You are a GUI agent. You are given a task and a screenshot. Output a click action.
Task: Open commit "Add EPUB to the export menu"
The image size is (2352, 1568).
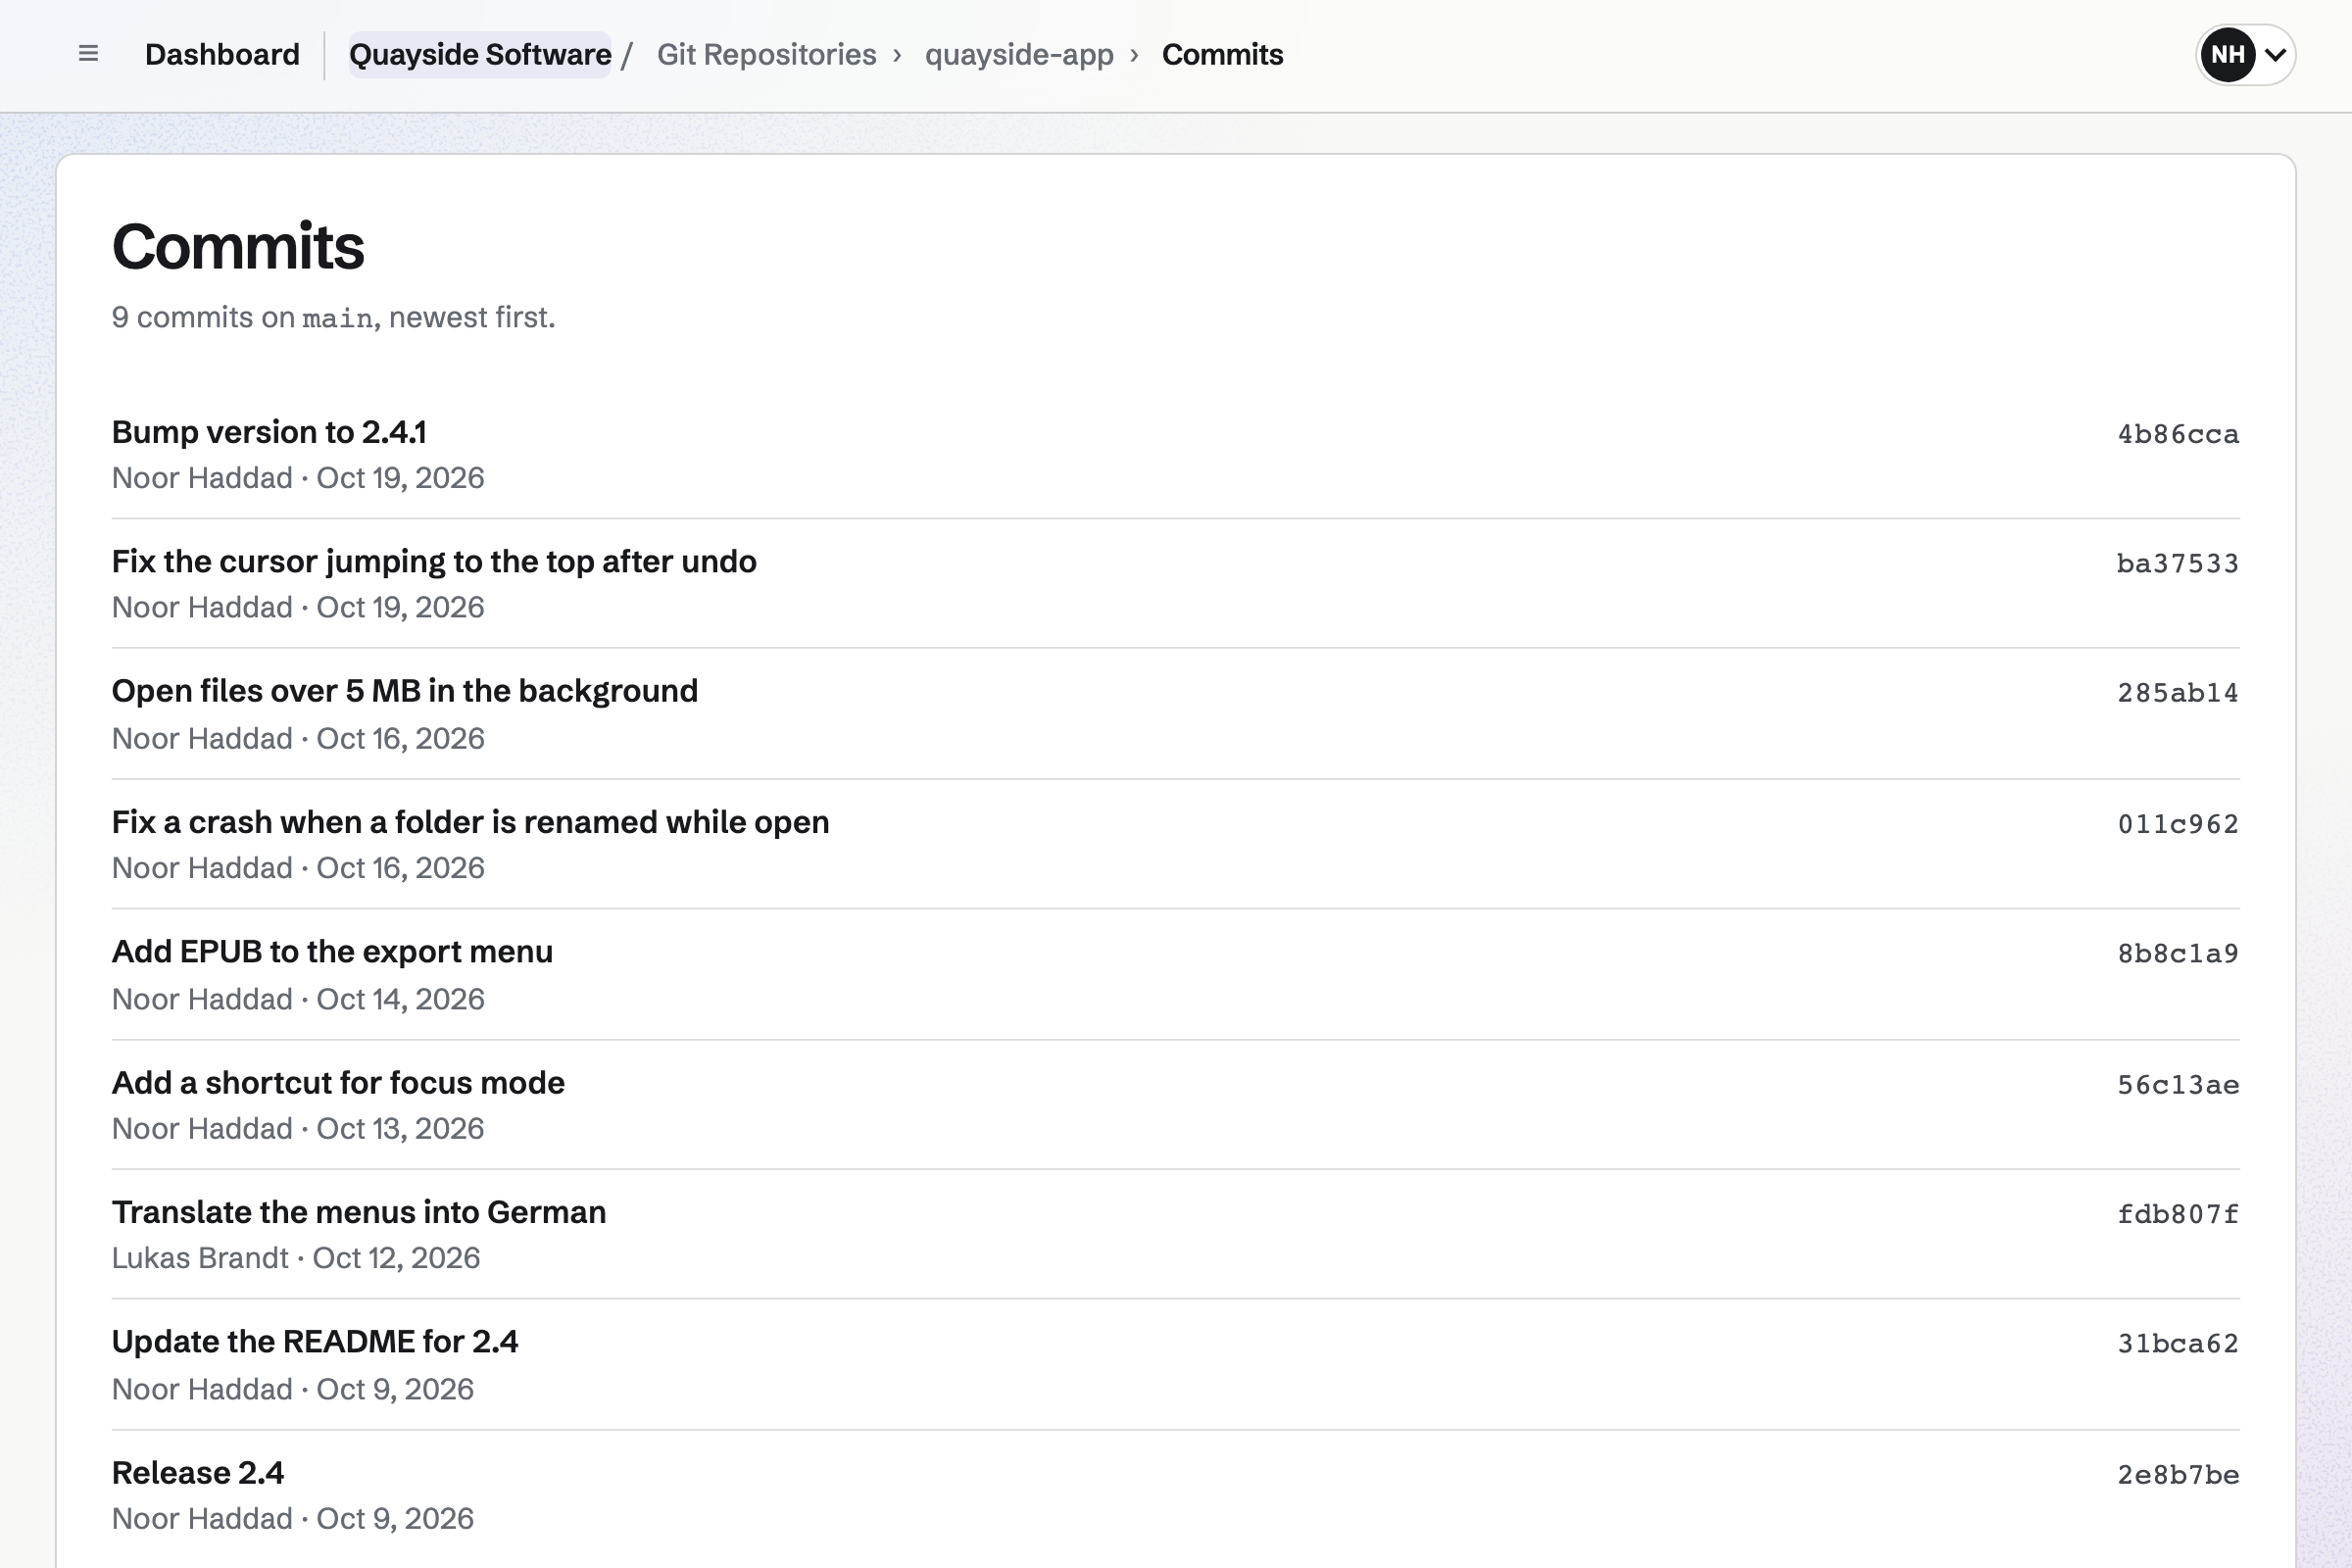point(332,952)
